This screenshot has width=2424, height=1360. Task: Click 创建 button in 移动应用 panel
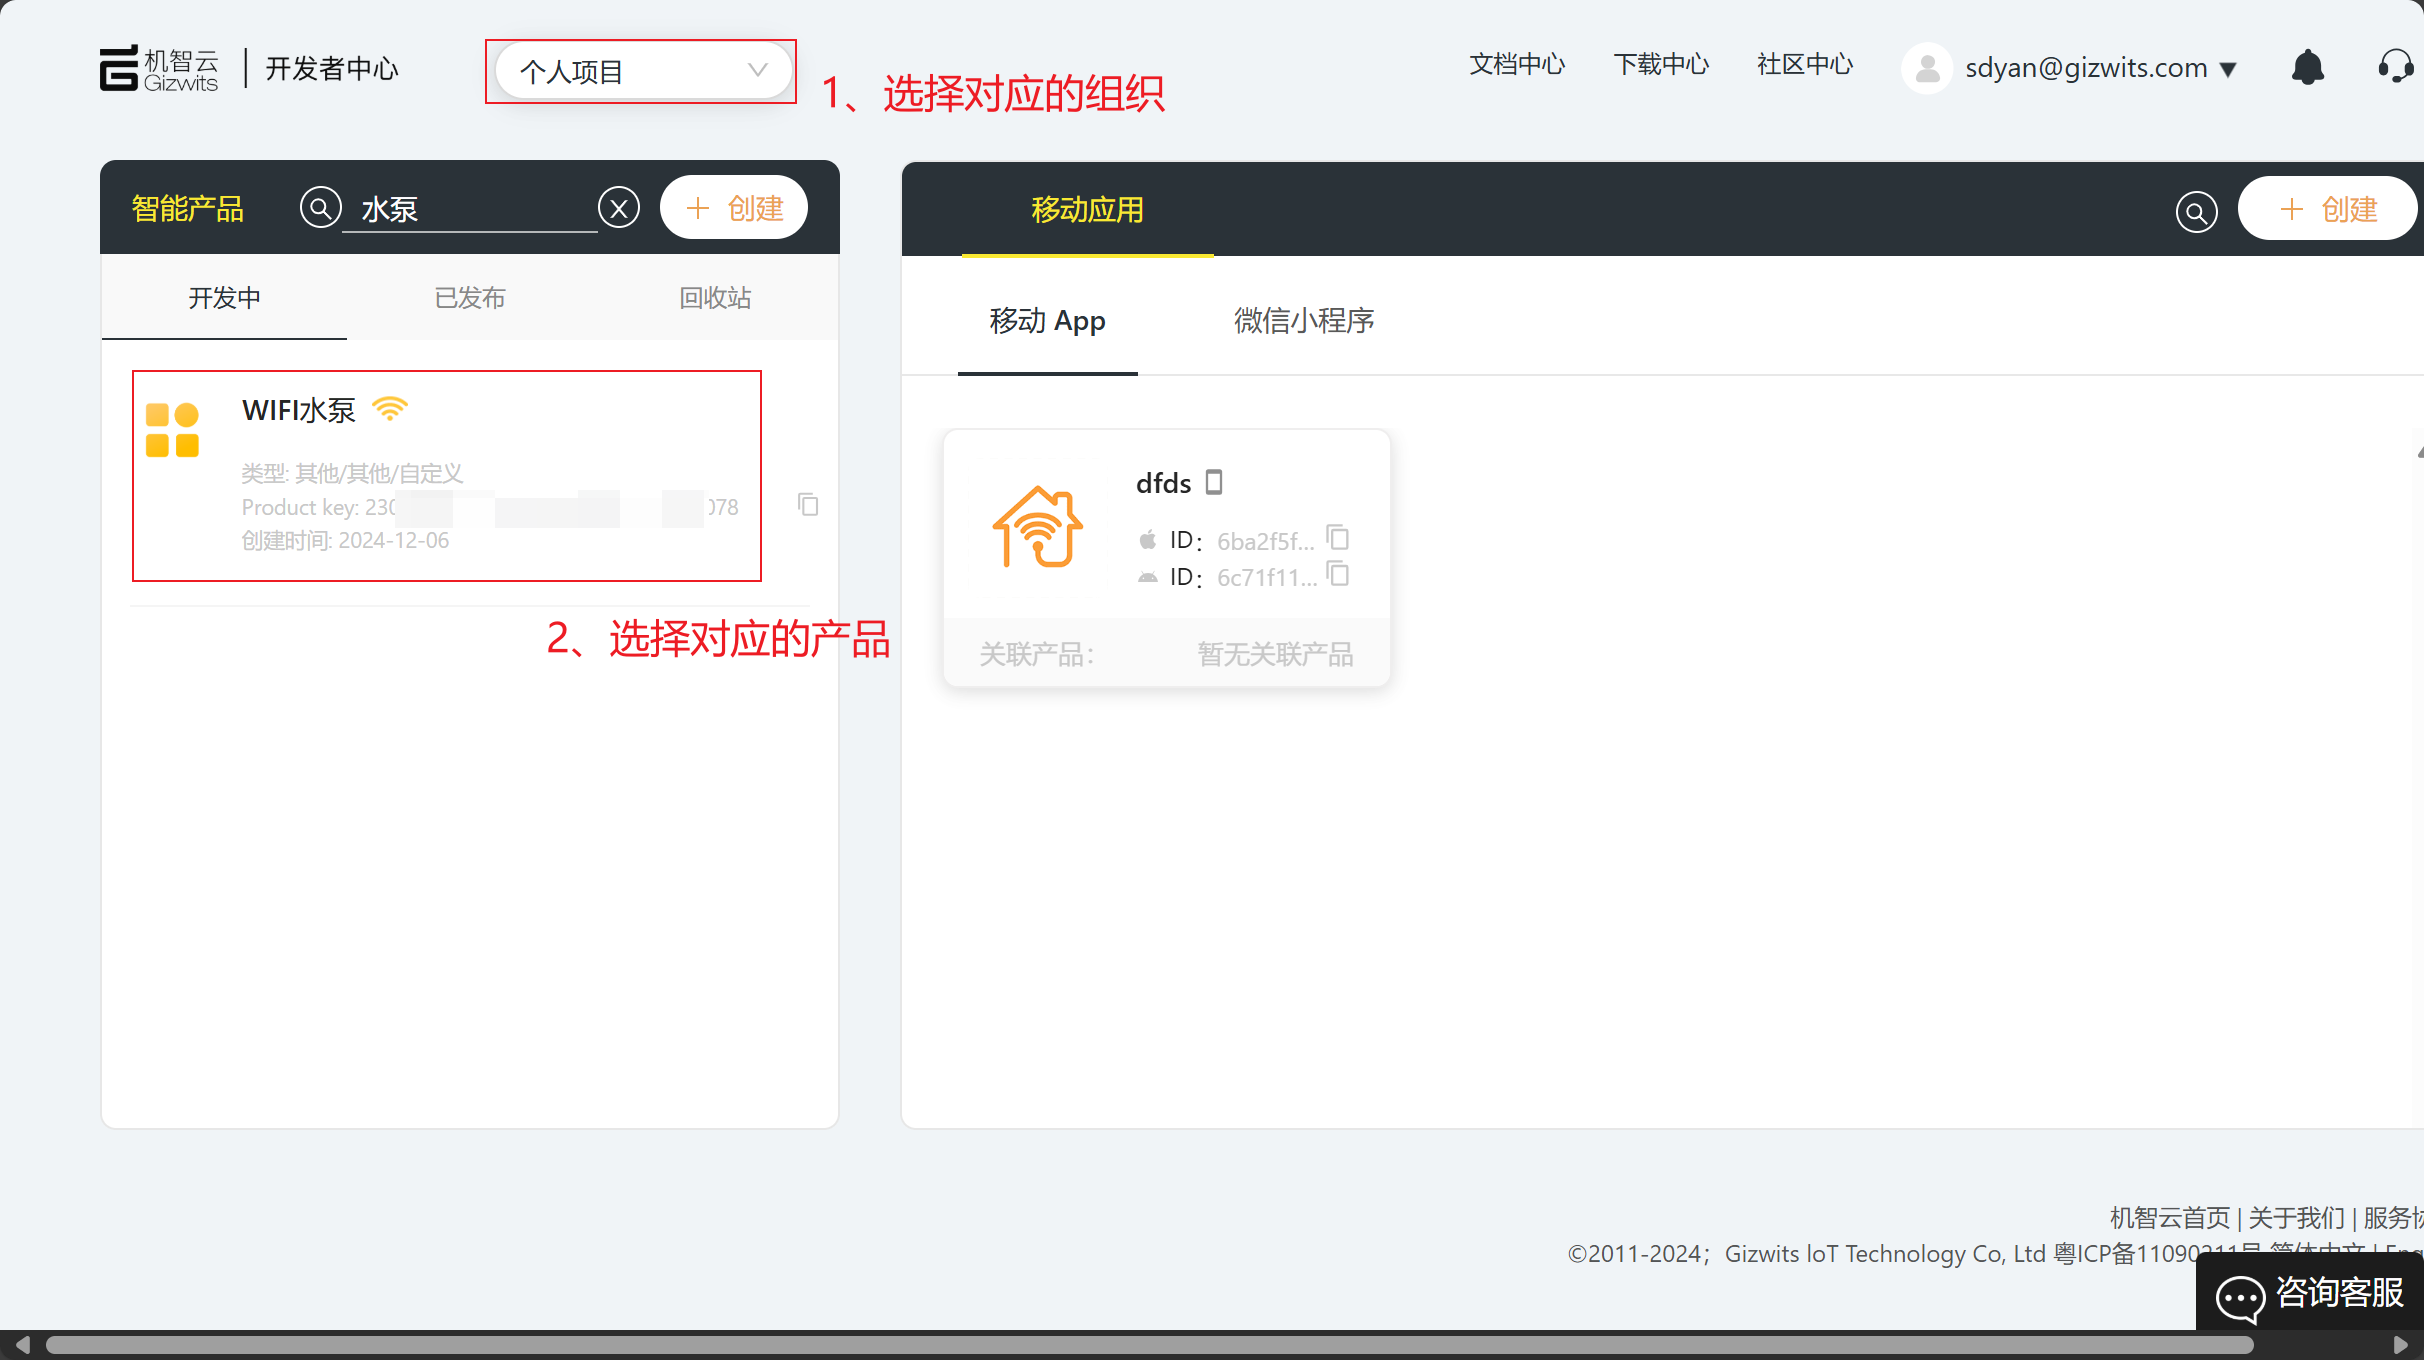pyautogui.click(x=2327, y=209)
